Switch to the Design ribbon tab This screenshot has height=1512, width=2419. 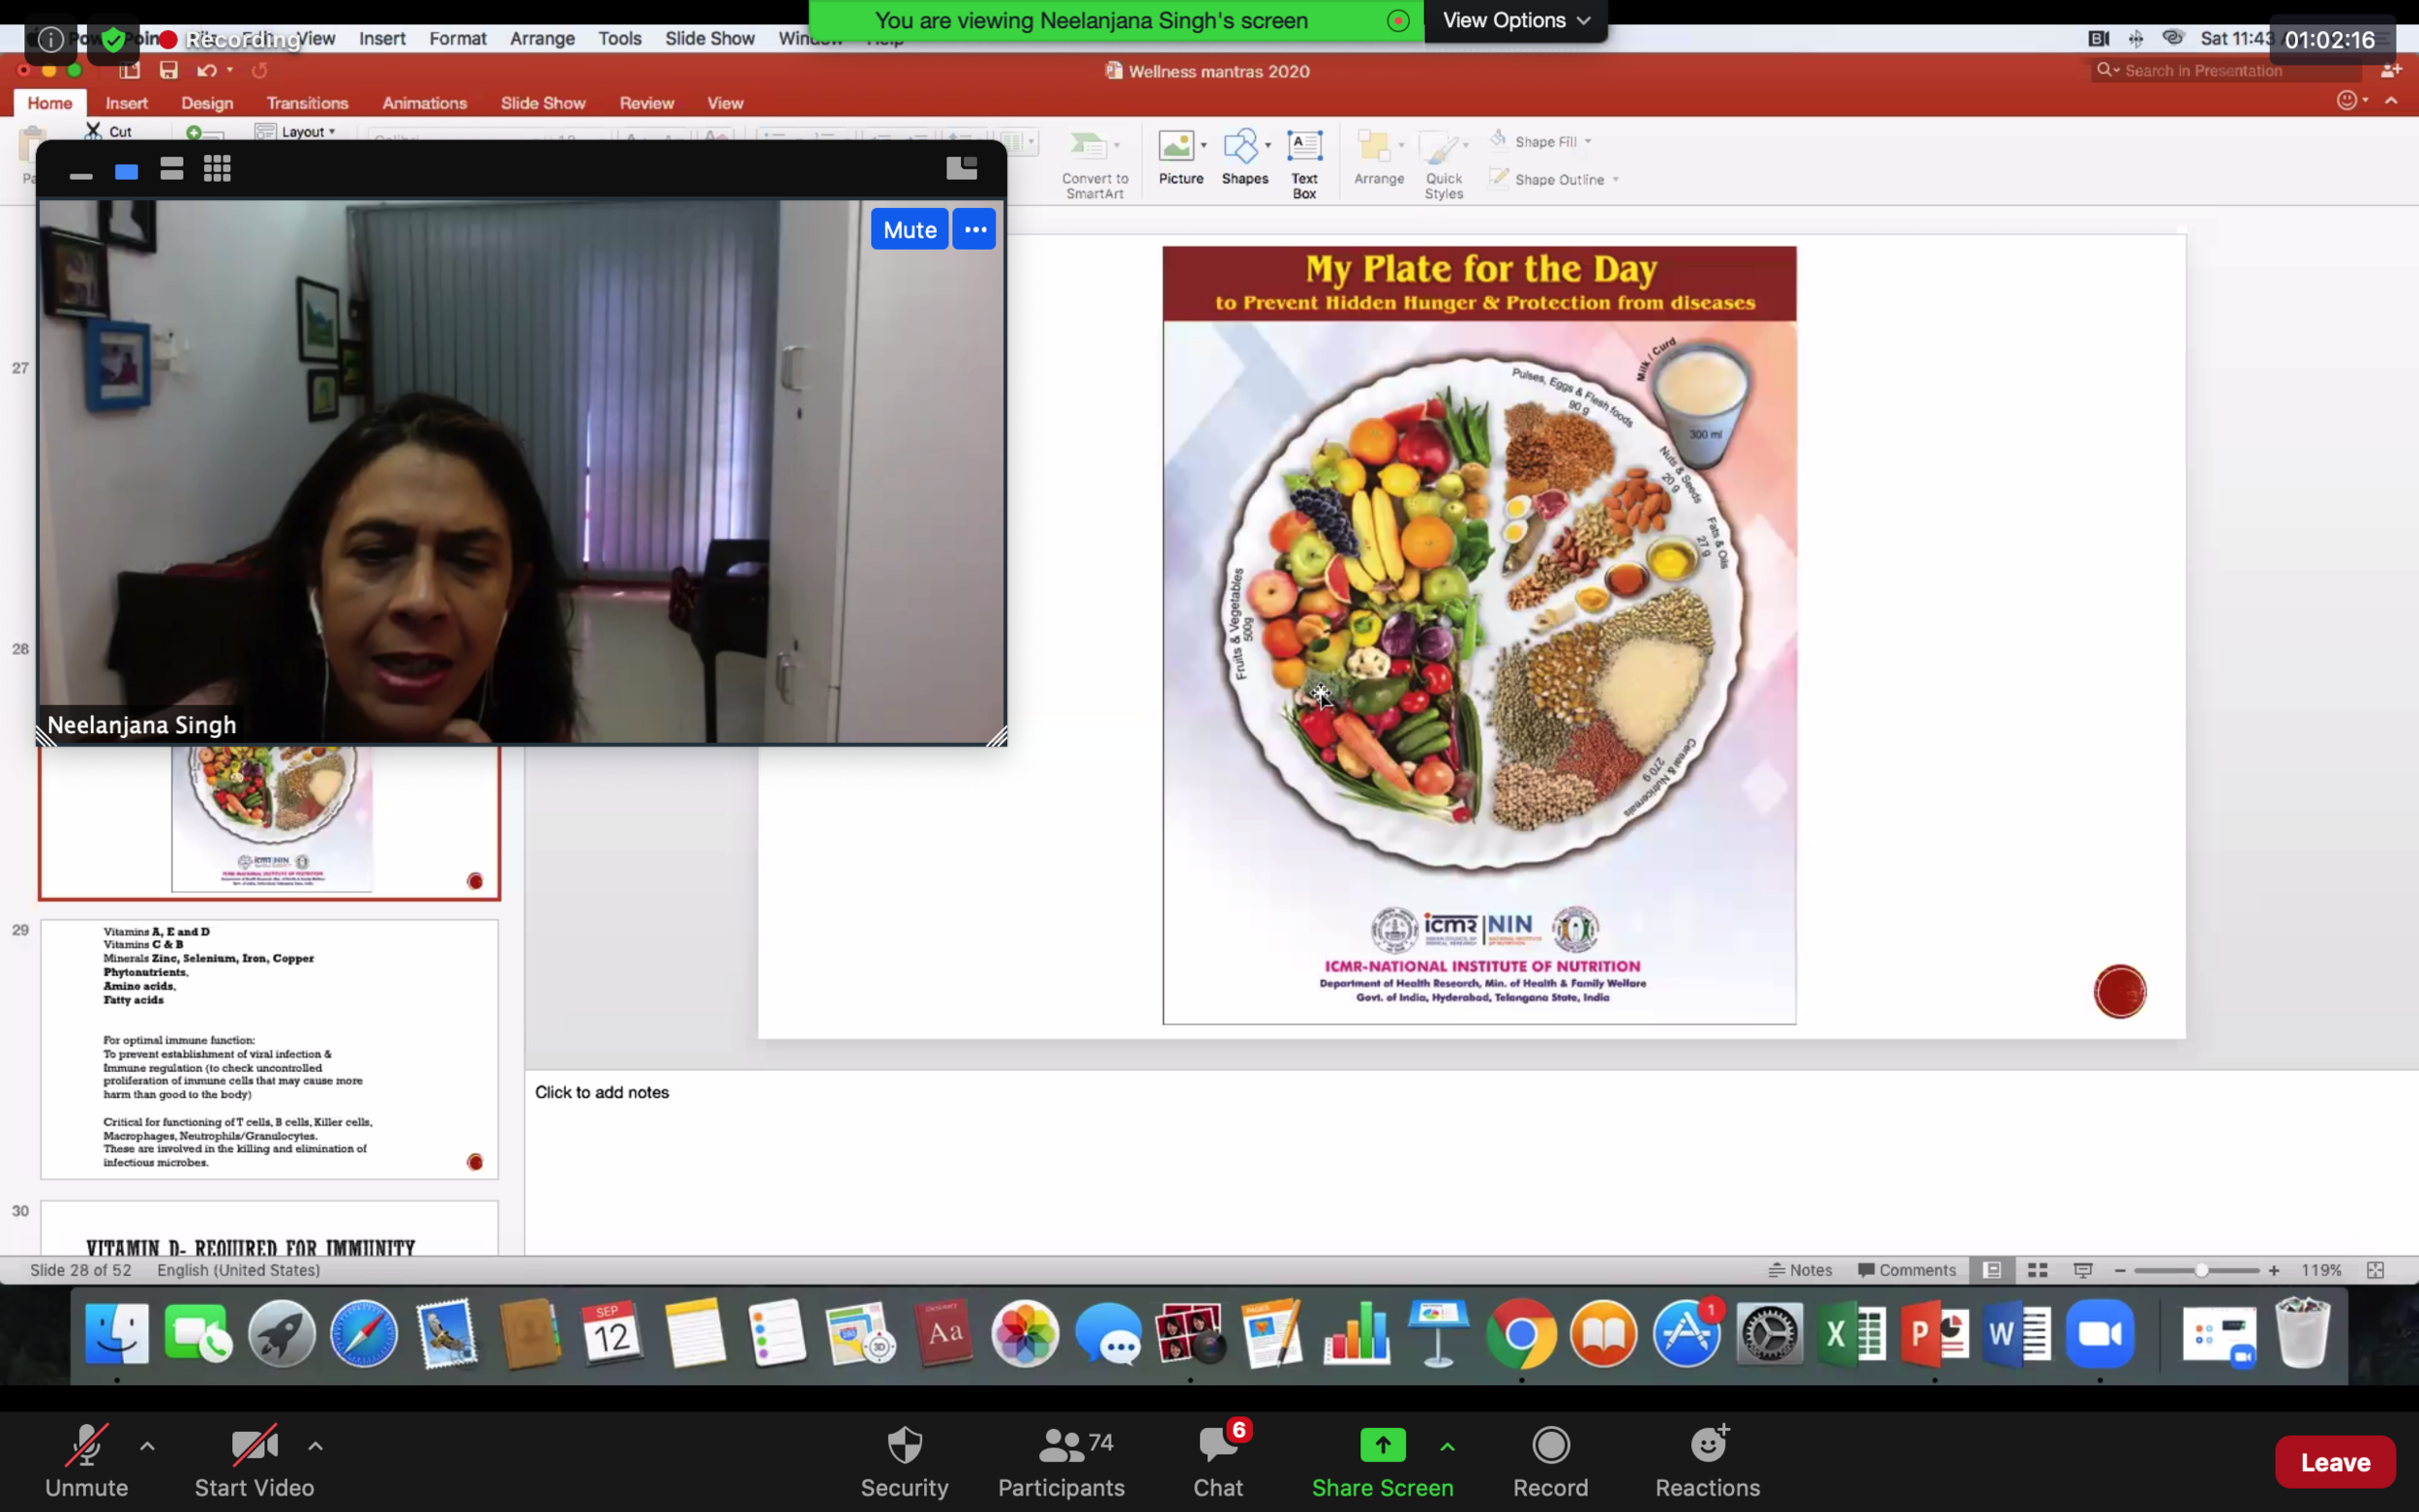[x=207, y=103]
